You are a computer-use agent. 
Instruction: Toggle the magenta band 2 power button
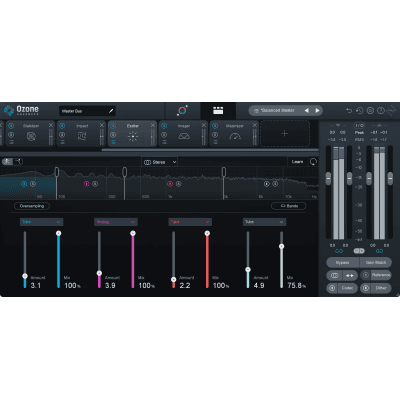(x=87, y=184)
